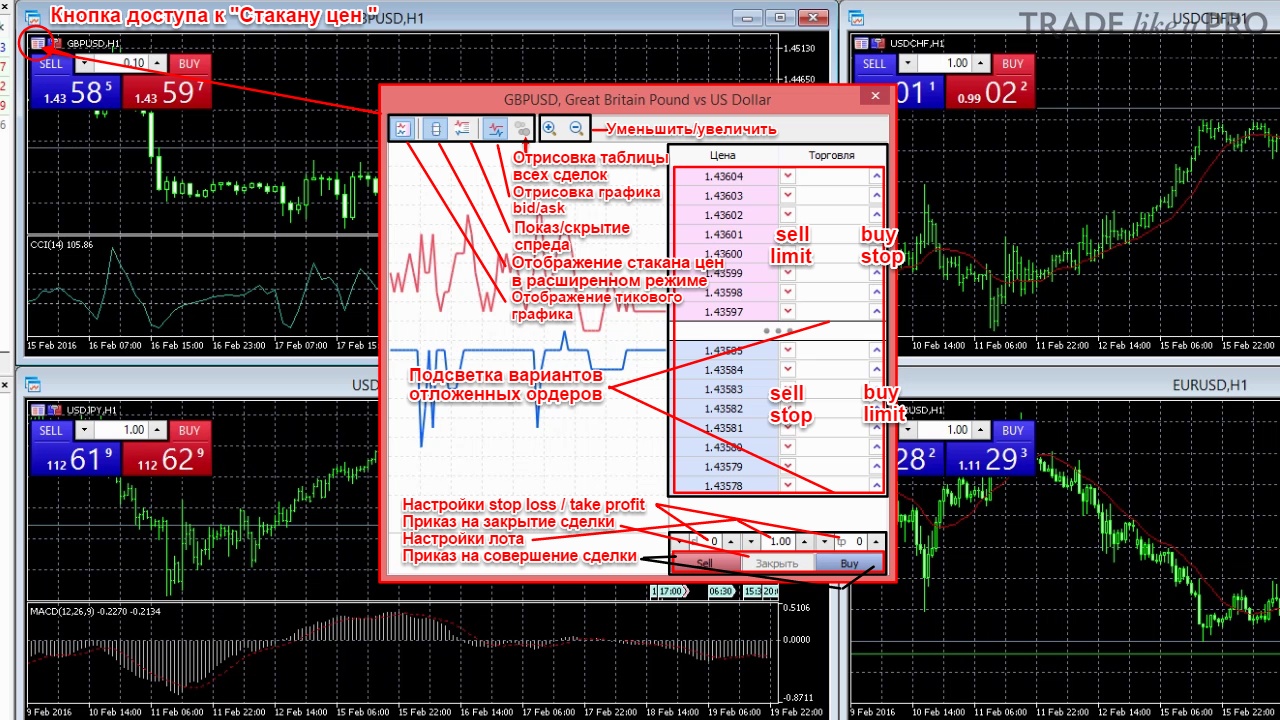Click the 06:30 time marker below dialog
Image resolution: width=1280 pixels, height=720 pixels.
pos(720,591)
